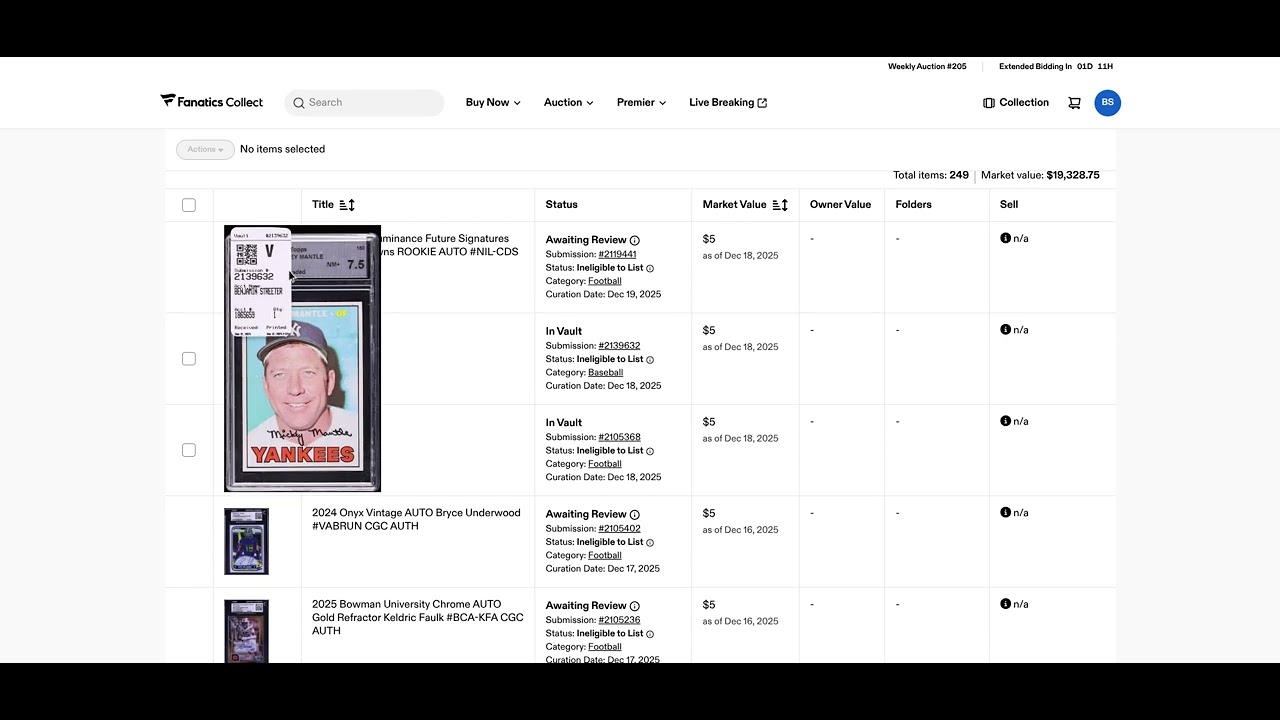Click Sell n/a info icon on Baseball row
The image size is (1280, 720).
point(1006,329)
